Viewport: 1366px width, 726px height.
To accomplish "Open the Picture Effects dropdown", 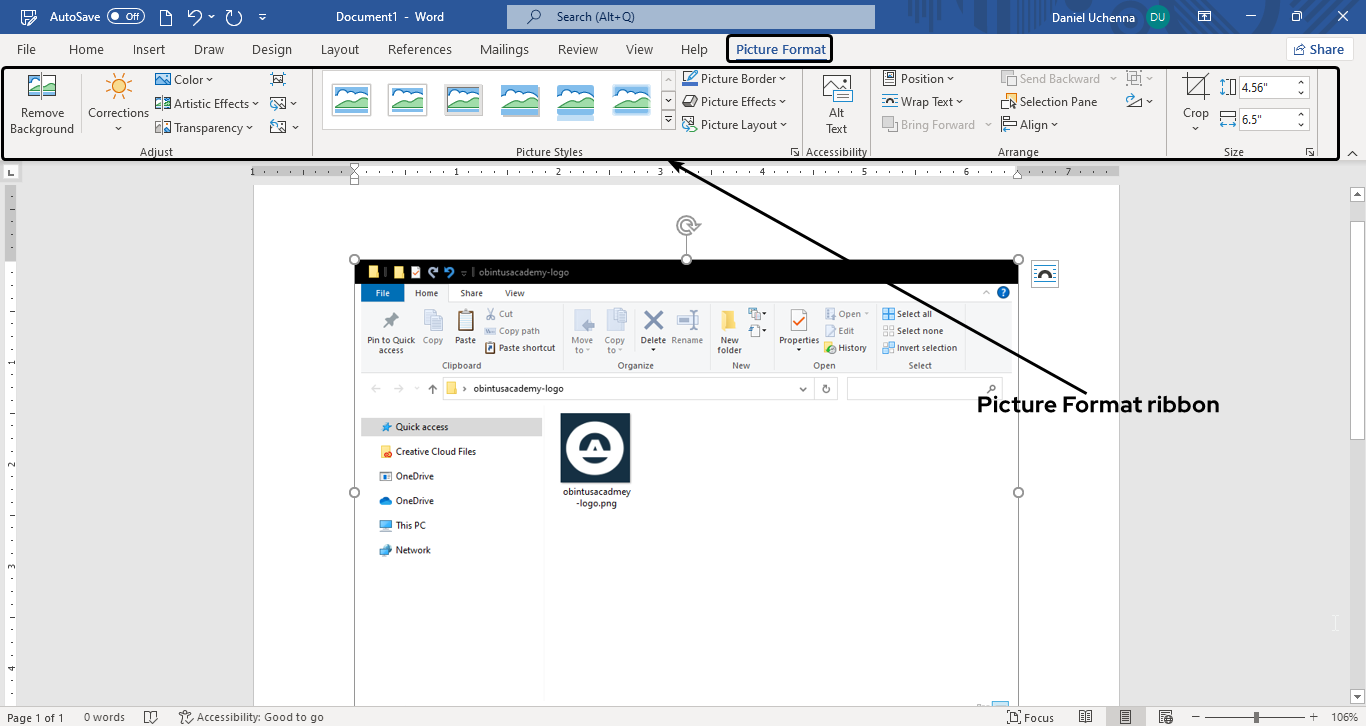I will pos(736,101).
